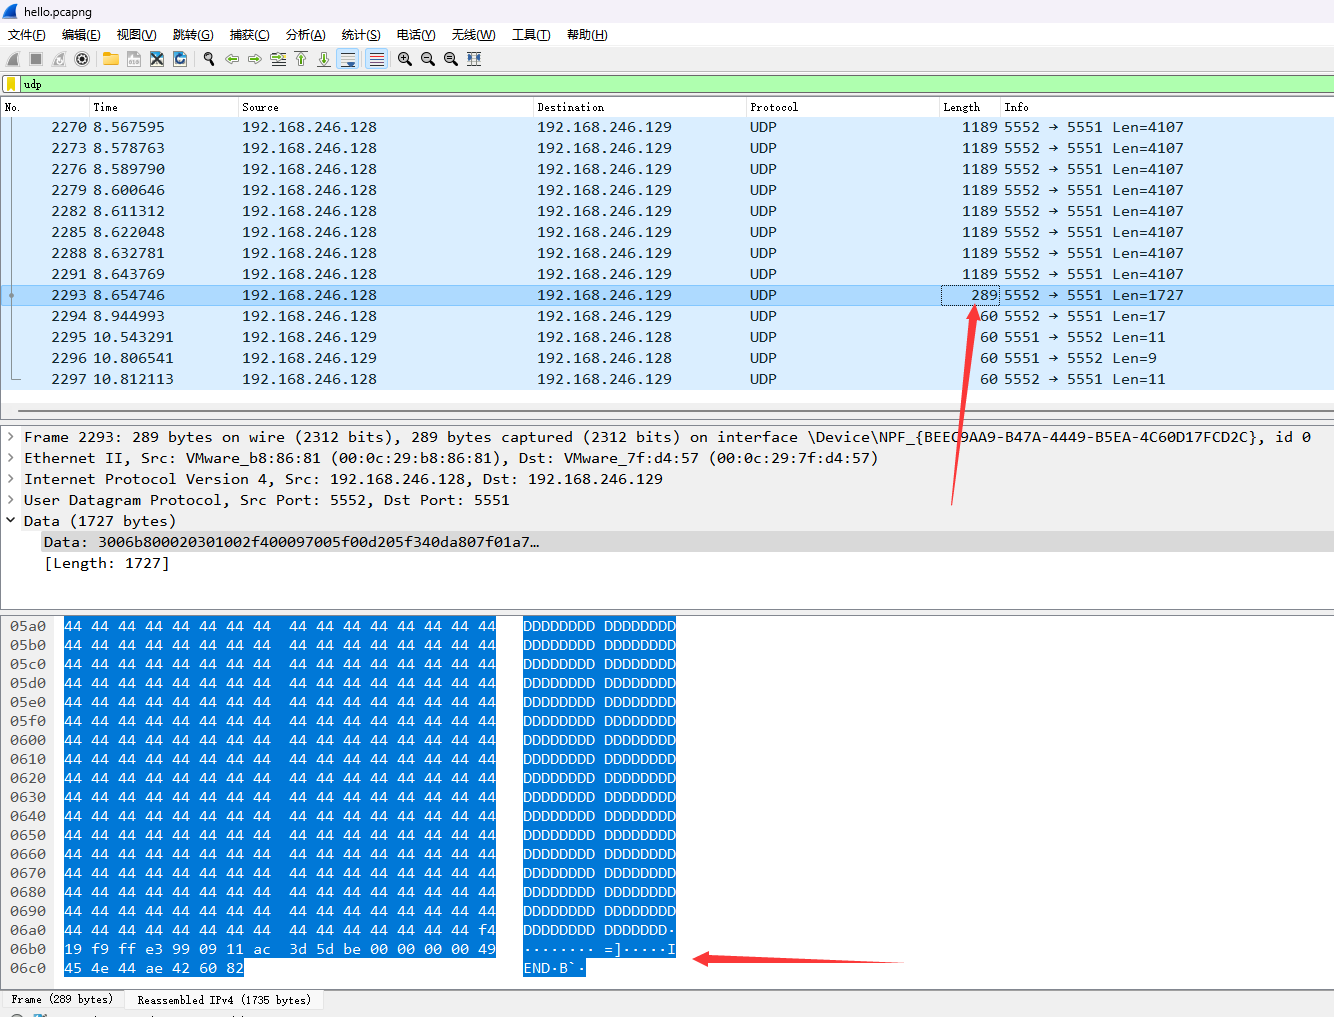Open capture options dialog

click(82, 59)
